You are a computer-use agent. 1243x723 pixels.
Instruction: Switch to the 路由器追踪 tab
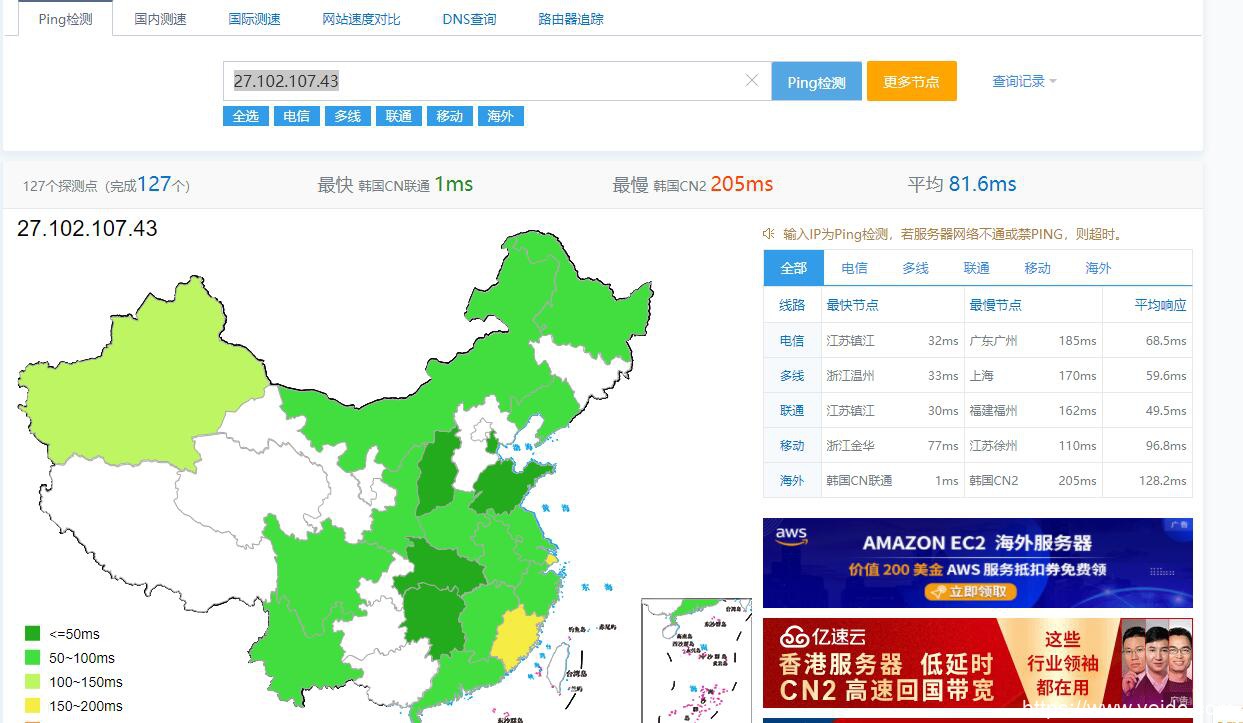click(569, 18)
